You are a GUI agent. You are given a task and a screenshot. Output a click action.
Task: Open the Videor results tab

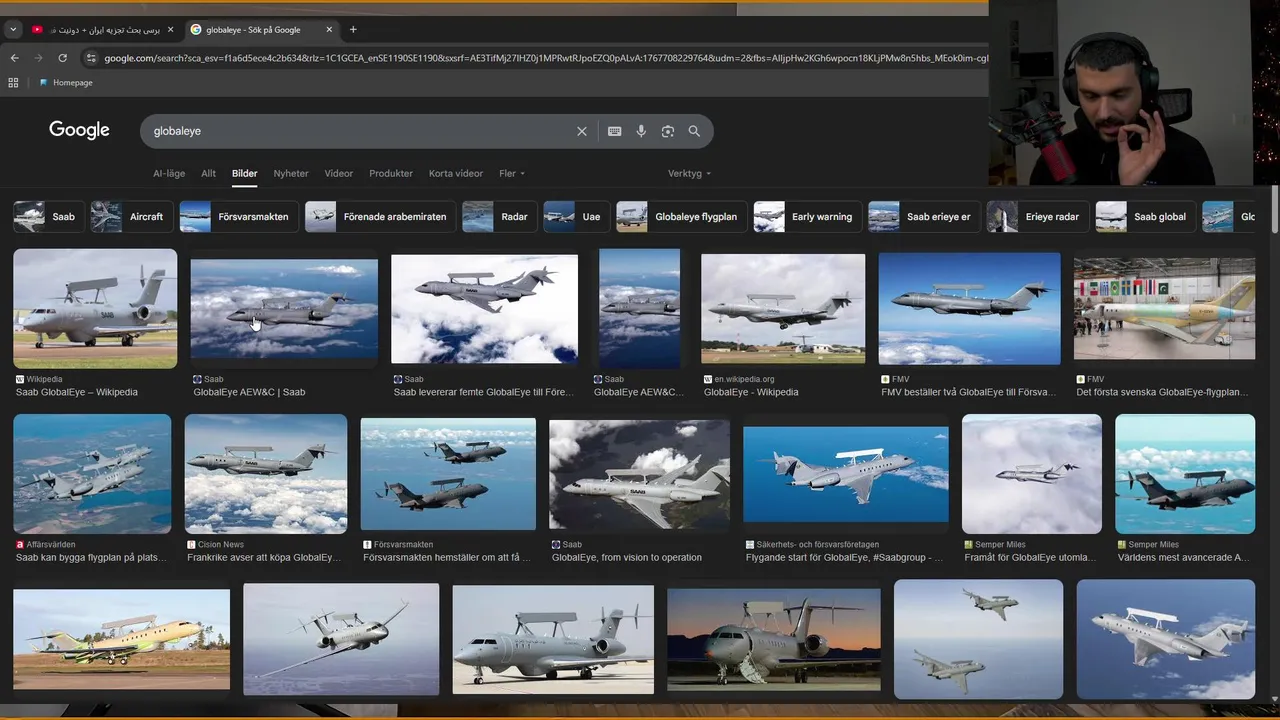pyautogui.click(x=339, y=173)
